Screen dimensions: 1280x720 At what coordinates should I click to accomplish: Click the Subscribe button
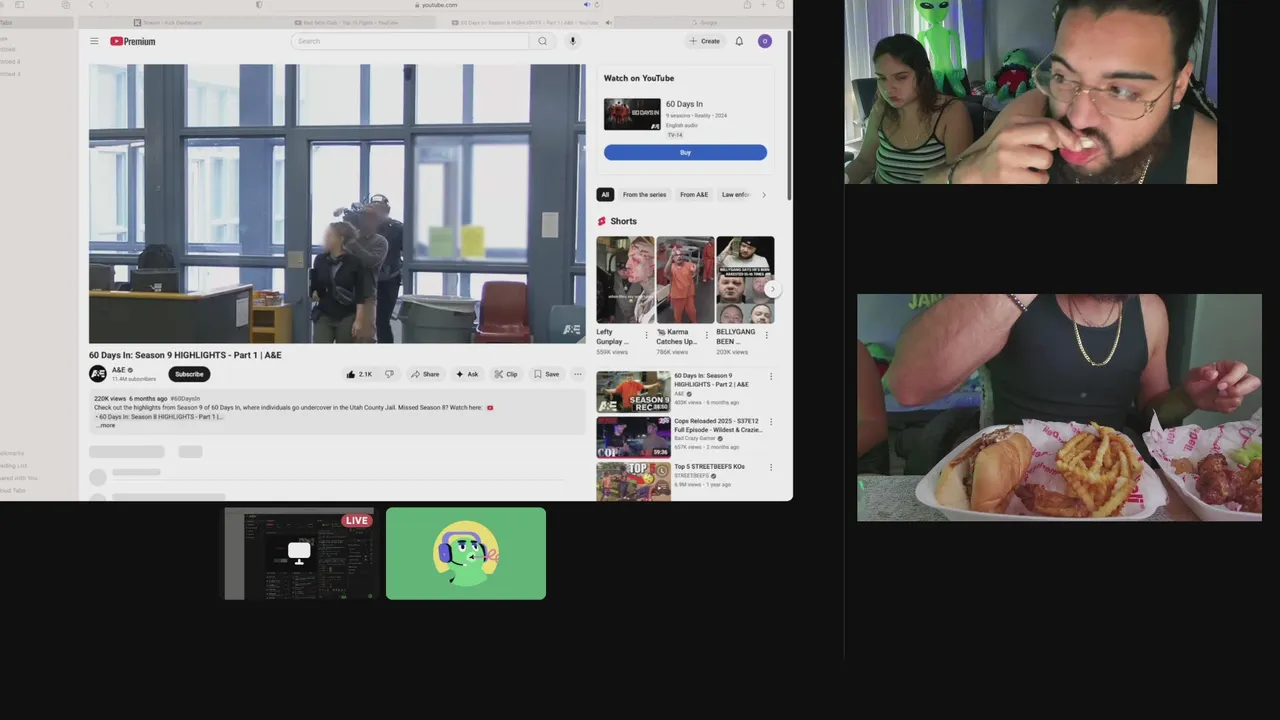pos(189,374)
